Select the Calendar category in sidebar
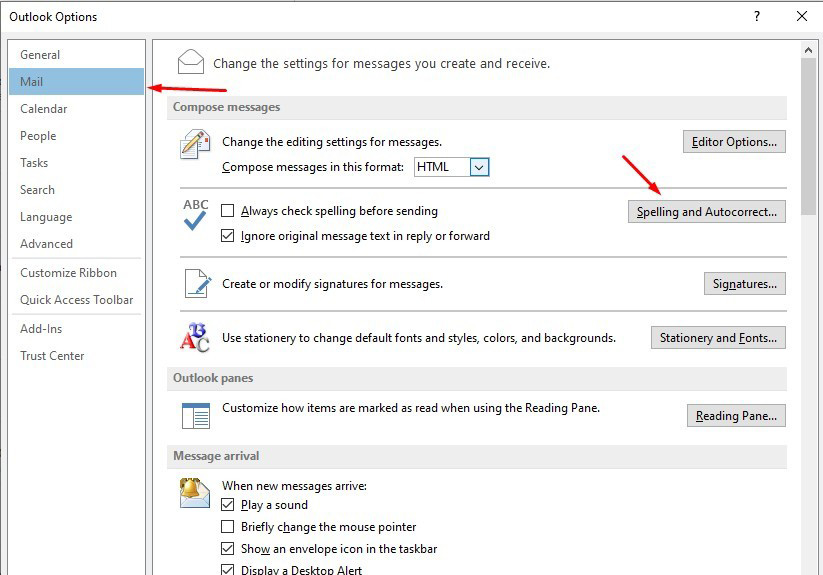This screenshot has height=575, width=823. point(44,109)
